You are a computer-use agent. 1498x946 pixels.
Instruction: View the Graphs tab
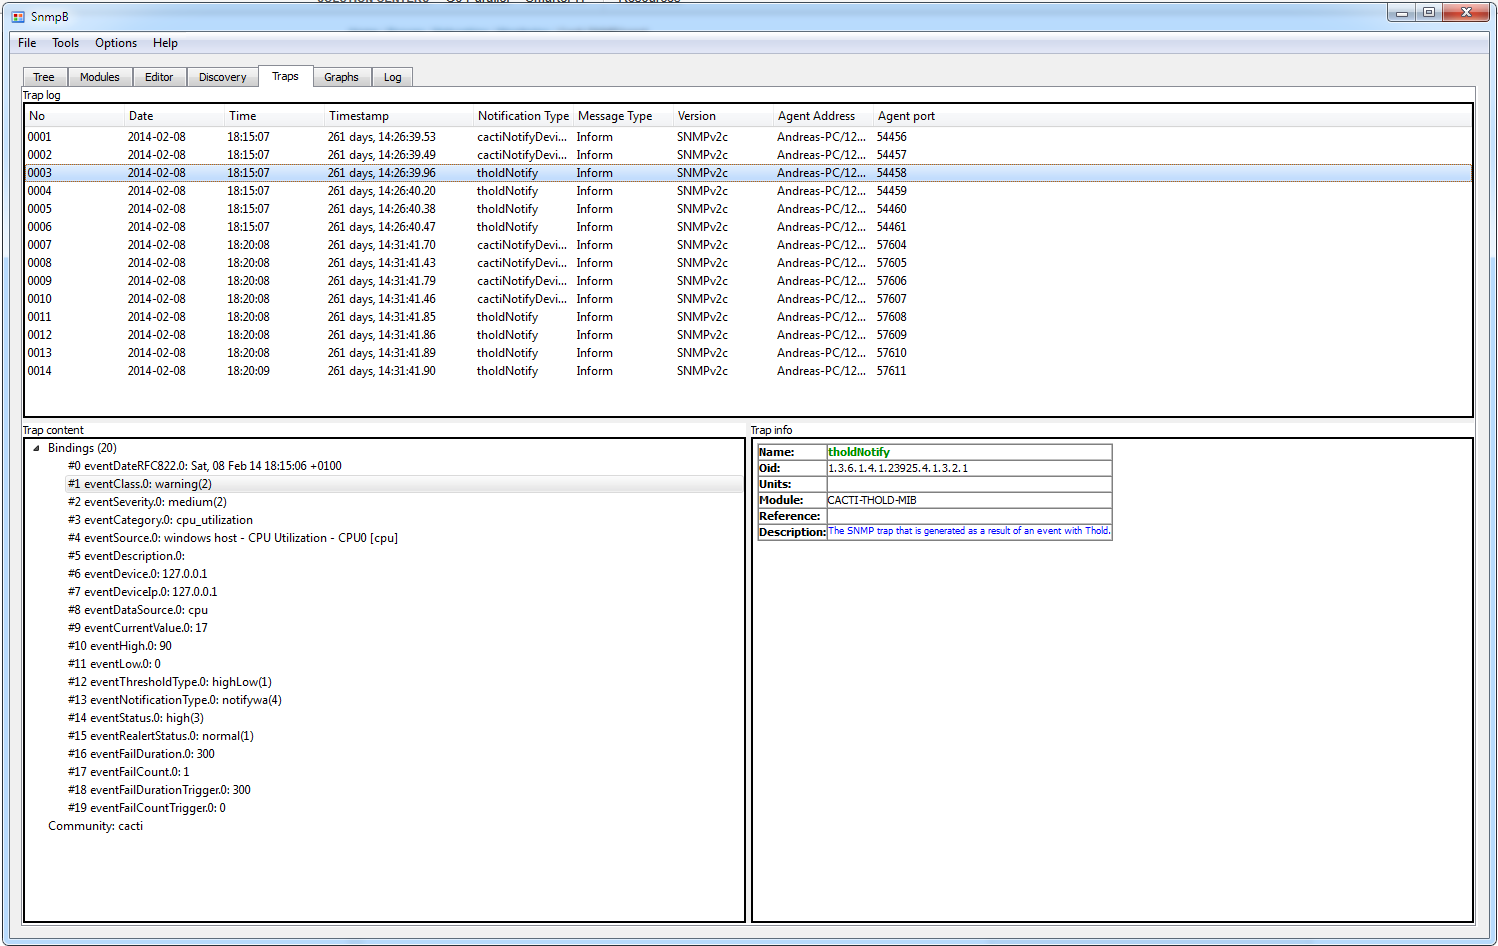pos(341,76)
